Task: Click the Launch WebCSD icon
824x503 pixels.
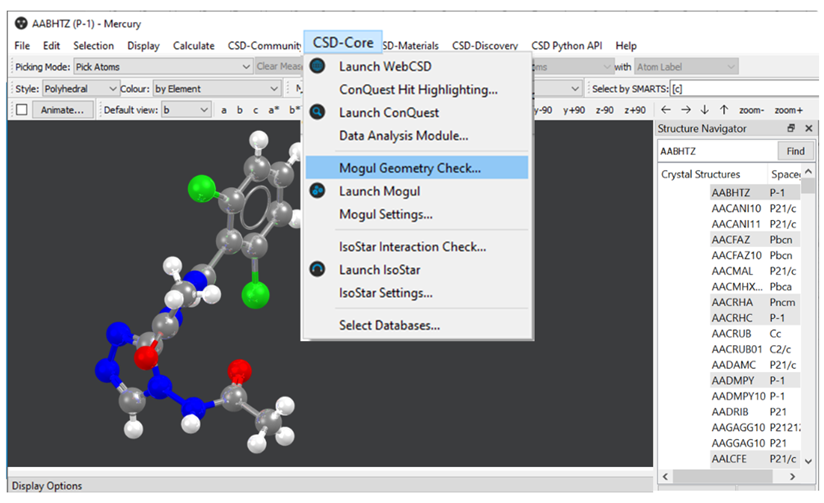Action: coord(317,67)
